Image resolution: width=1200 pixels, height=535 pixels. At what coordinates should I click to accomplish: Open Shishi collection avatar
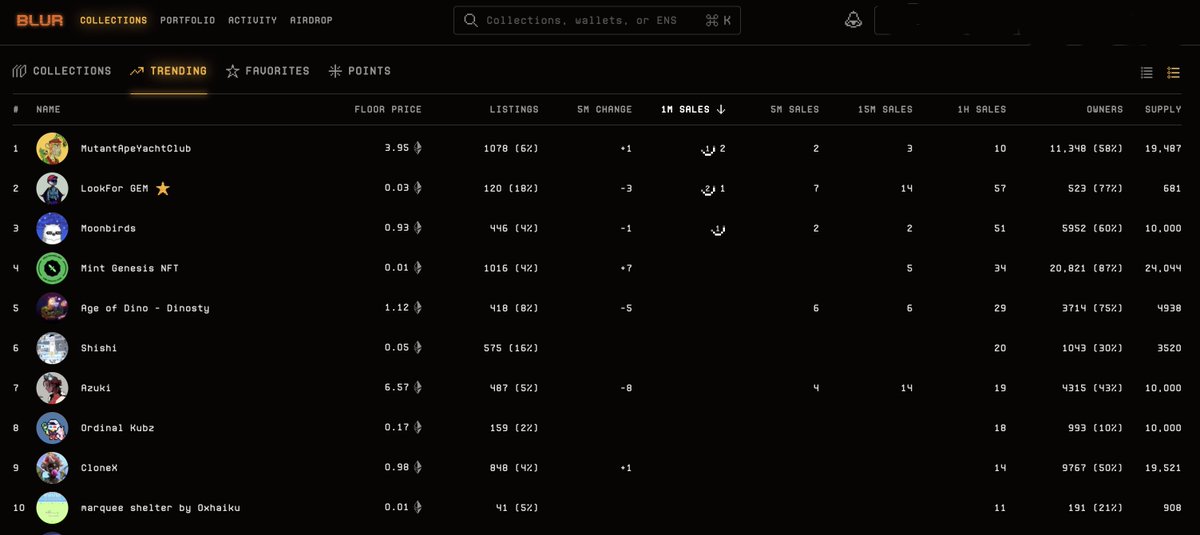[52, 348]
